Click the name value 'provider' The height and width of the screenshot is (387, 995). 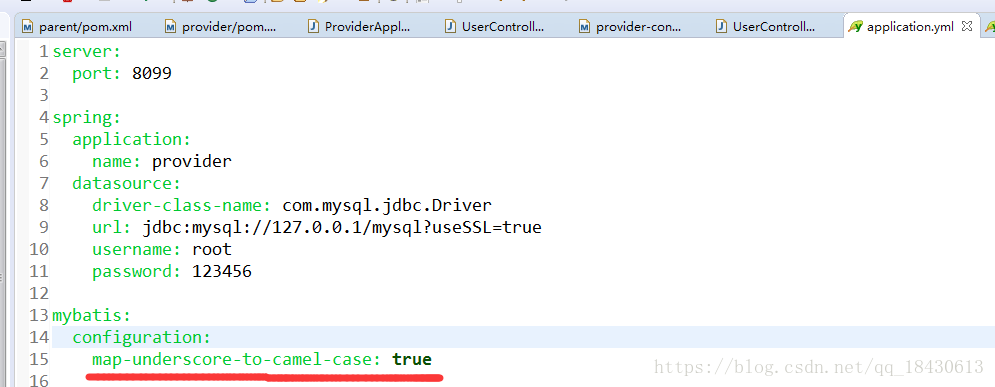192,161
